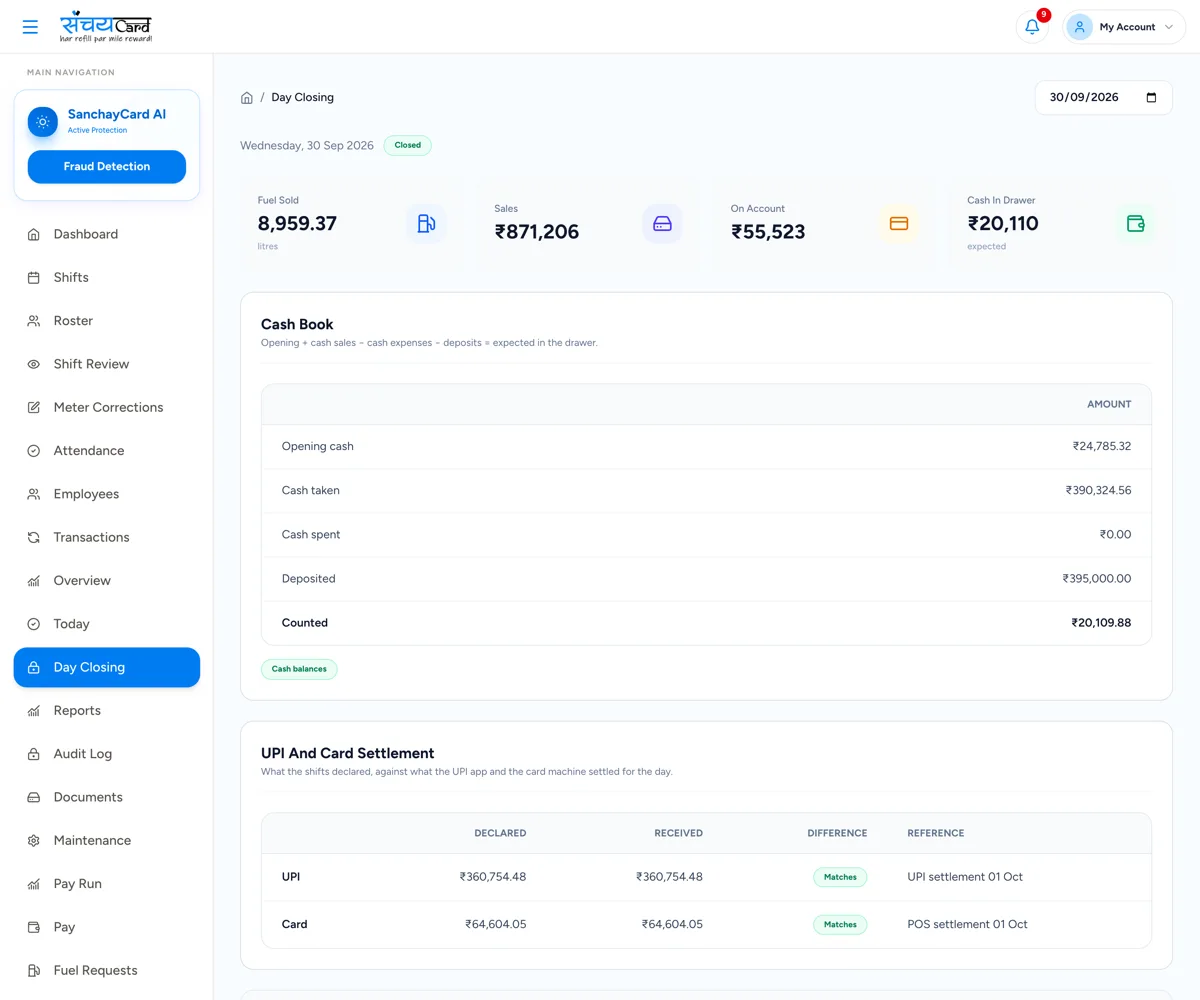Open the Roster page
The image size is (1200, 1000).
[x=107, y=321]
